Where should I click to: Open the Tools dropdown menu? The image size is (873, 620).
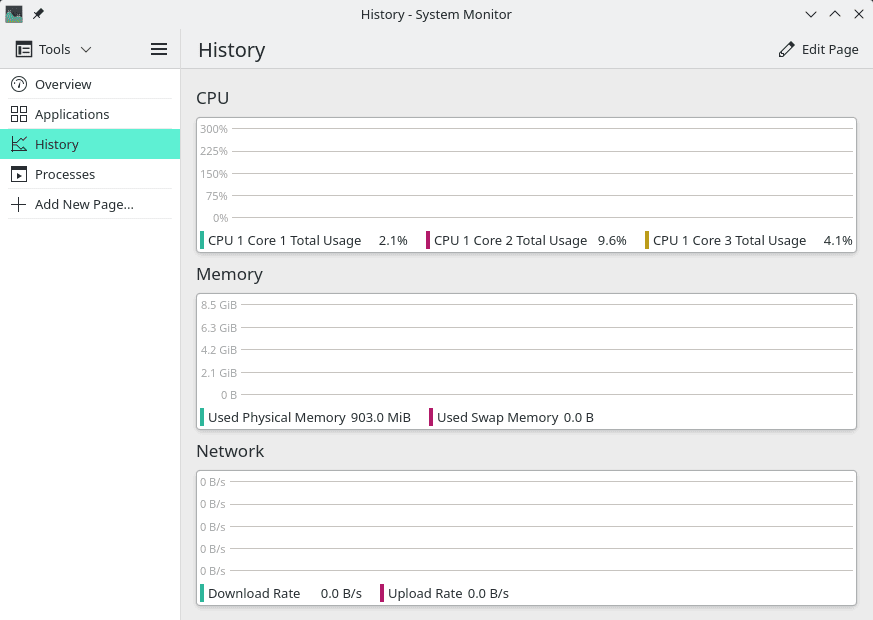60,48
